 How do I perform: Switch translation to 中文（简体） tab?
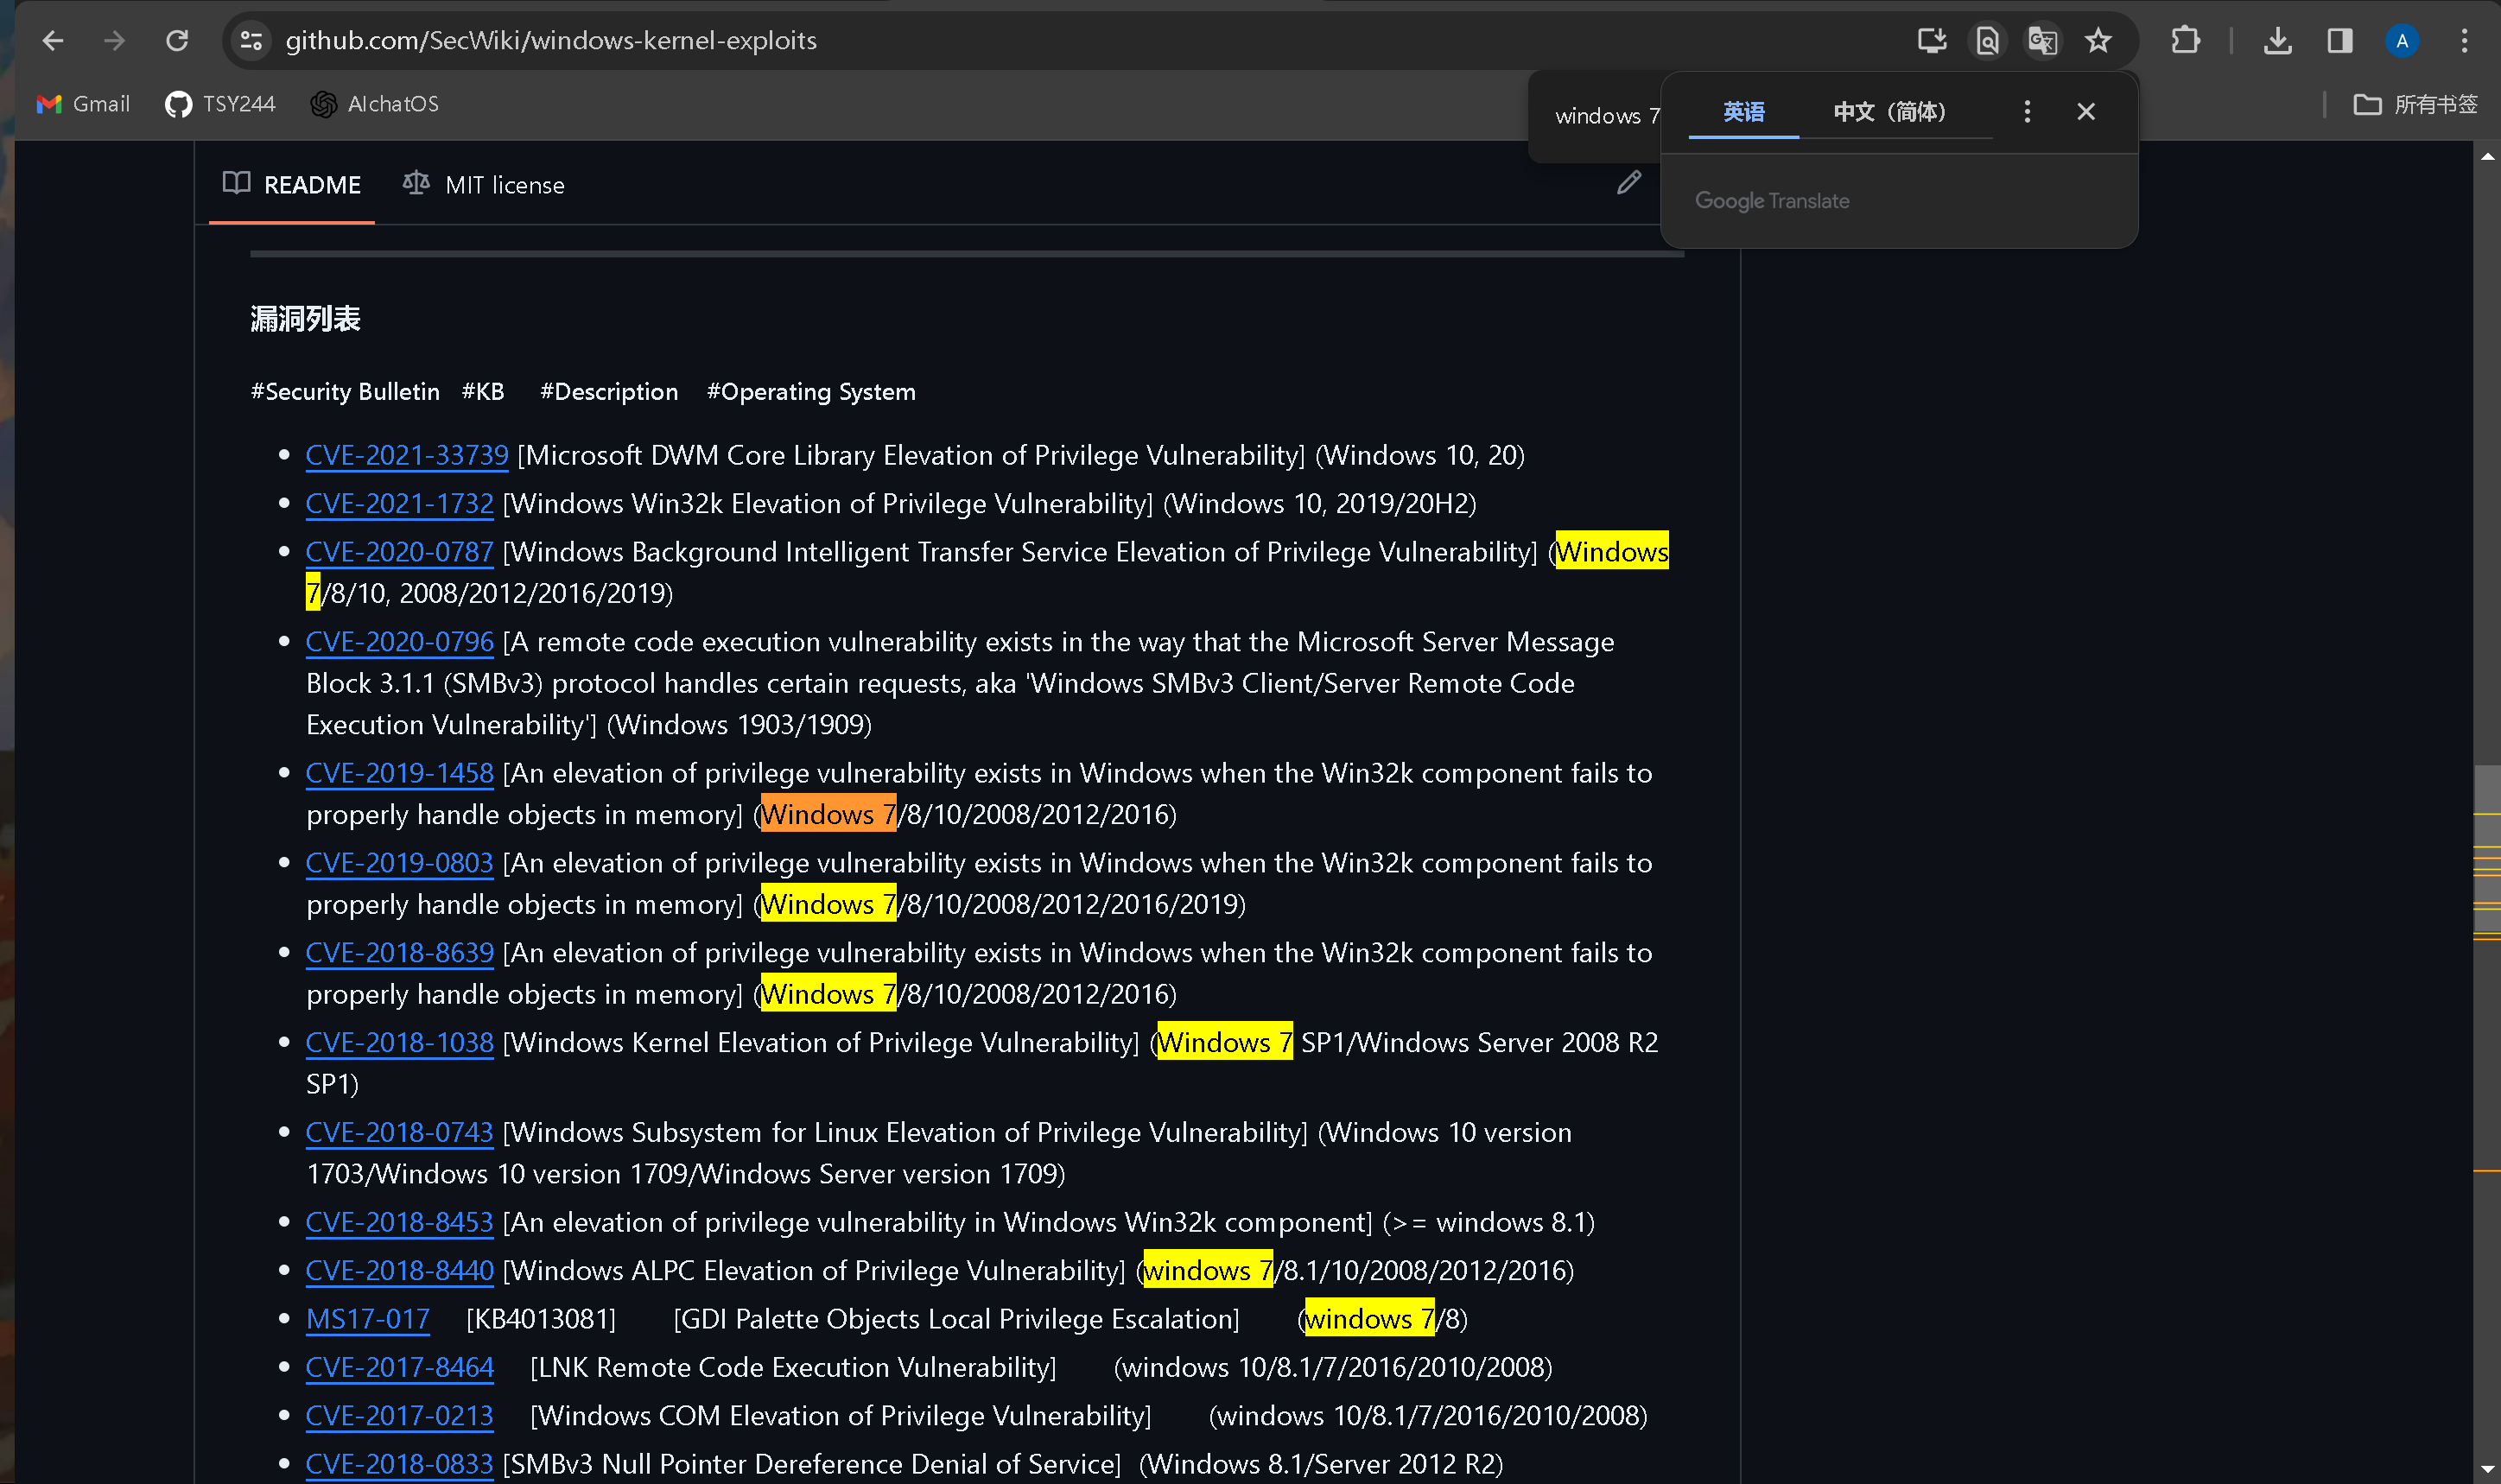tap(1889, 111)
